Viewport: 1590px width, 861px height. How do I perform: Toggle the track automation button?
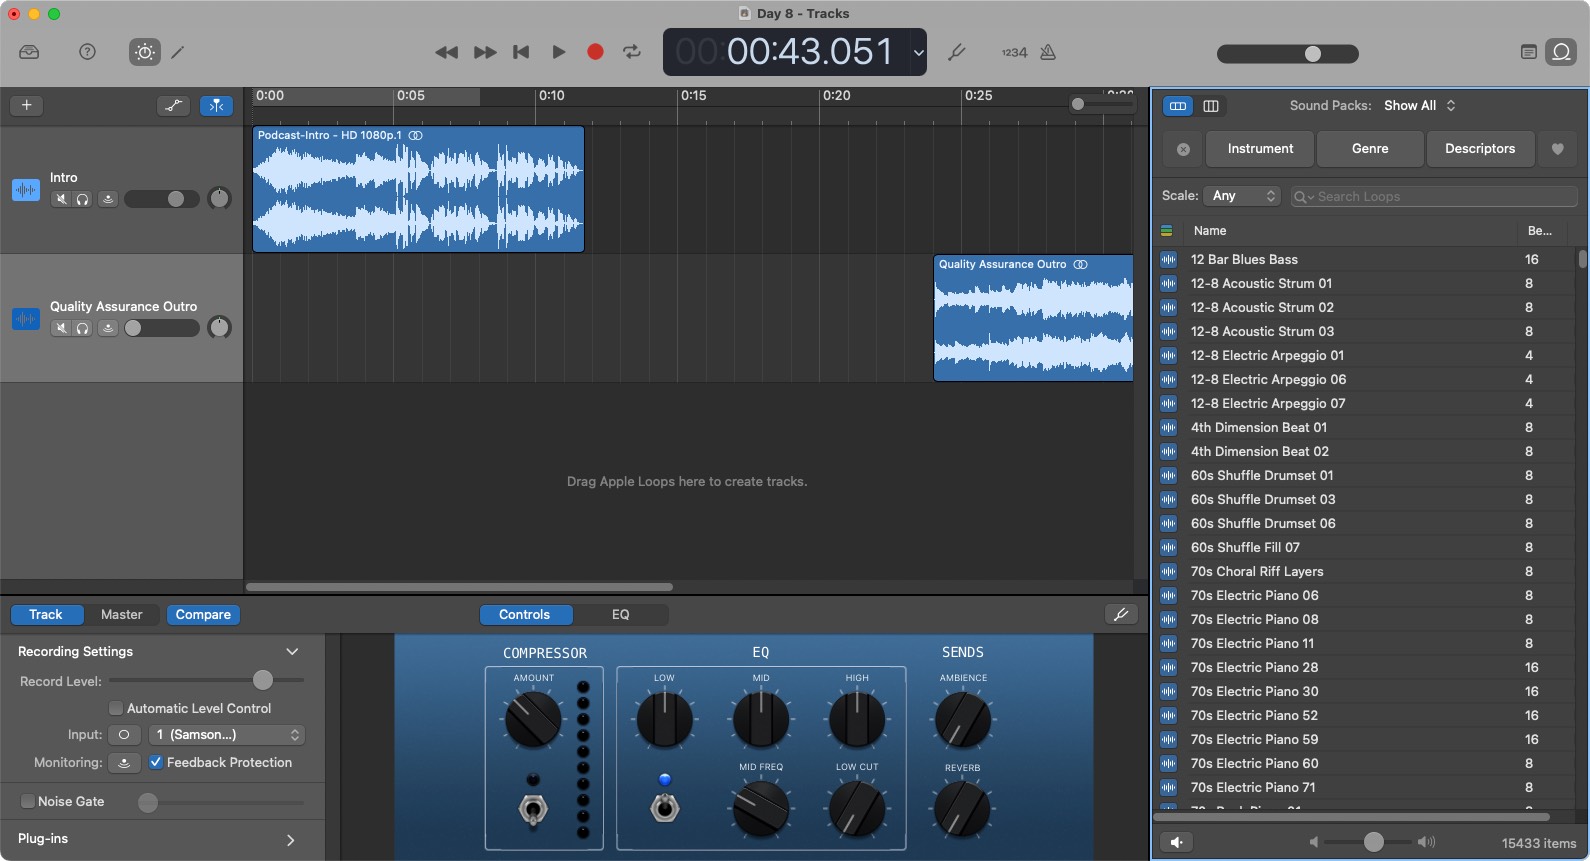point(174,105)
